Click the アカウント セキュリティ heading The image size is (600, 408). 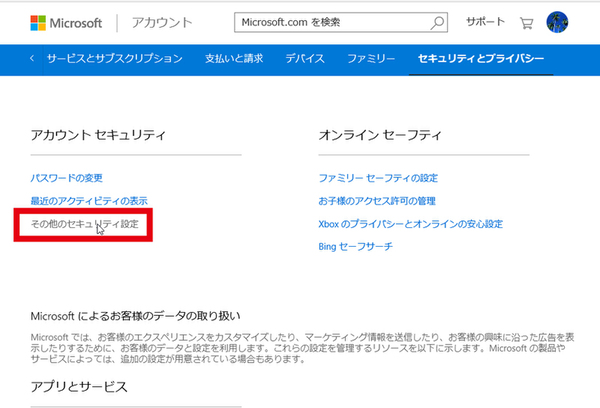pyautogui.click(x=98, y=135)
